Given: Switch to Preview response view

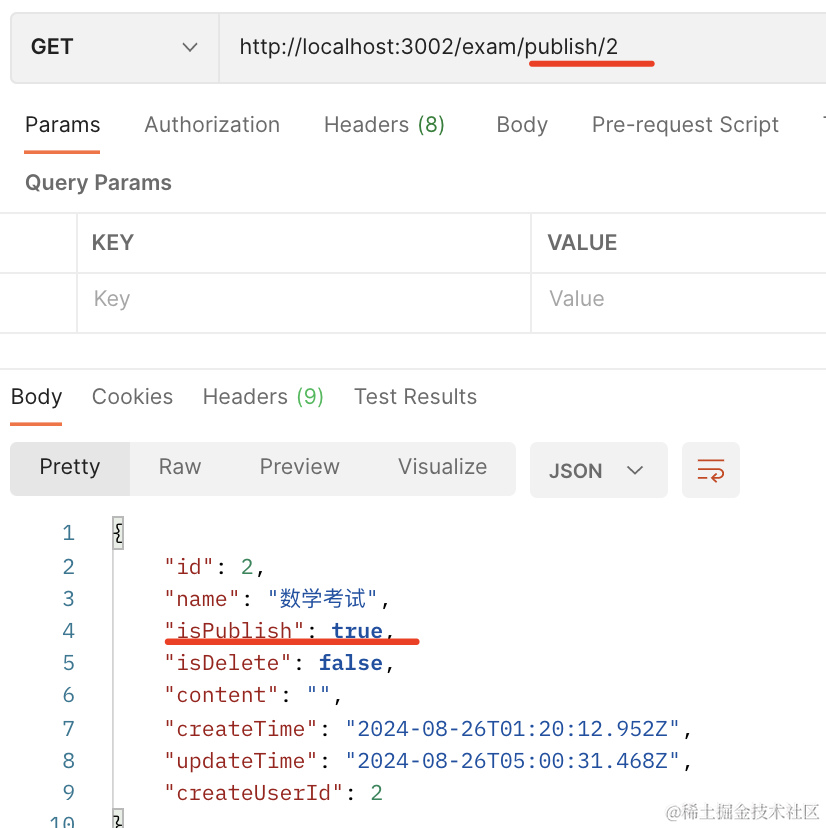Looking at the screenshot, I should coord(299,467).
